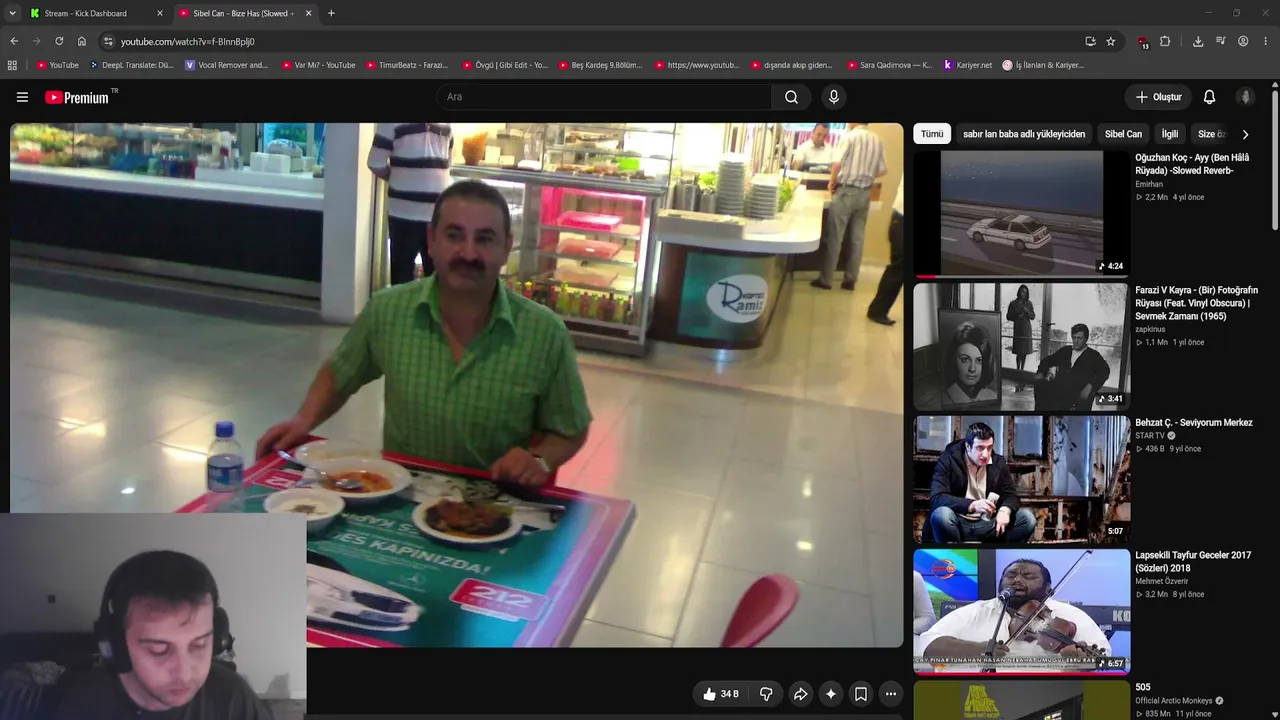Viewport: 1280px width, 720px height.
Task: Open the YouTube account avatar menu
Action: pos(1245,97)
